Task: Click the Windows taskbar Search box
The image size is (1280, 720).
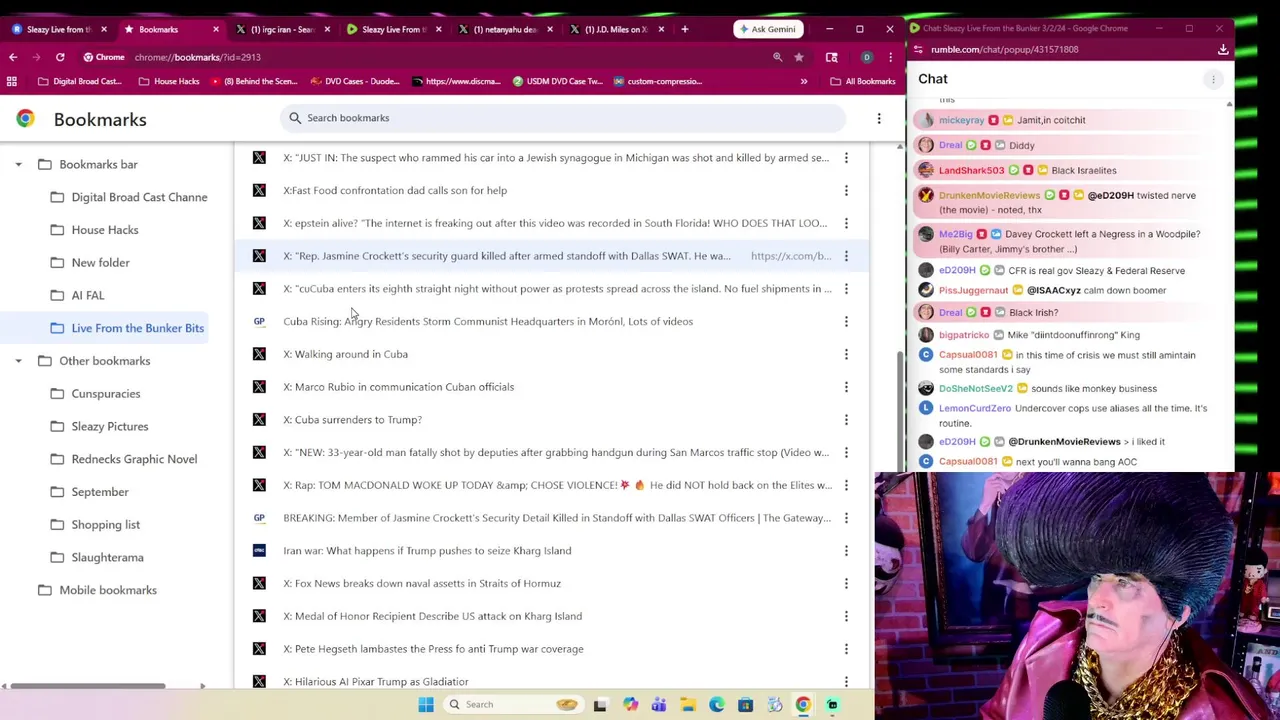Action: coord(513,704)
